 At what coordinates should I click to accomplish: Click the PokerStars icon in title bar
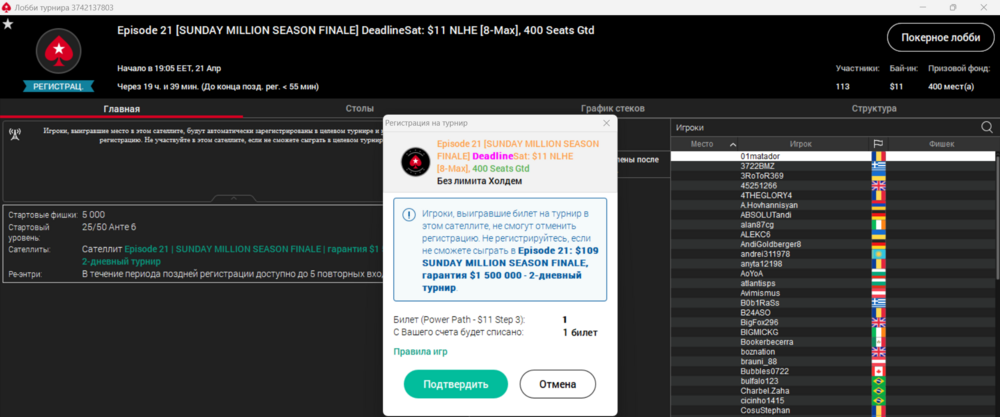tap(7, 7)
